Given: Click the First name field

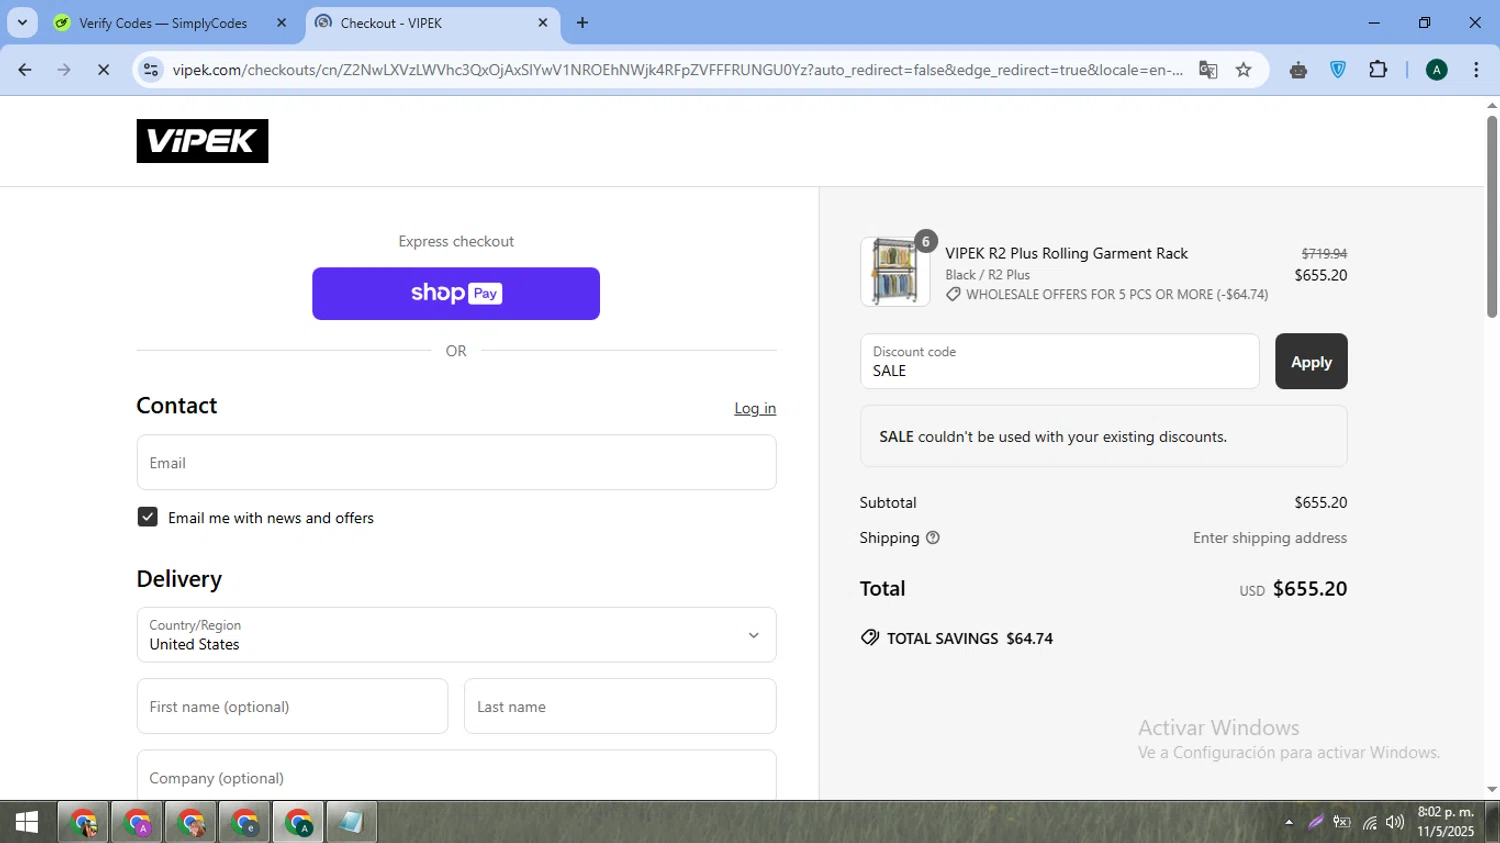Looking at the screenshot, I should pyautogui.click(x=292, y=706).
